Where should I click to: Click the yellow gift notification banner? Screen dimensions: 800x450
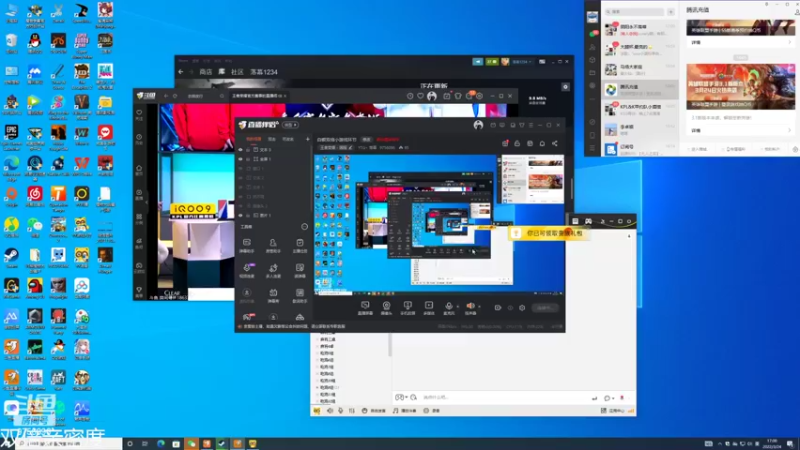tap(549, 233)
